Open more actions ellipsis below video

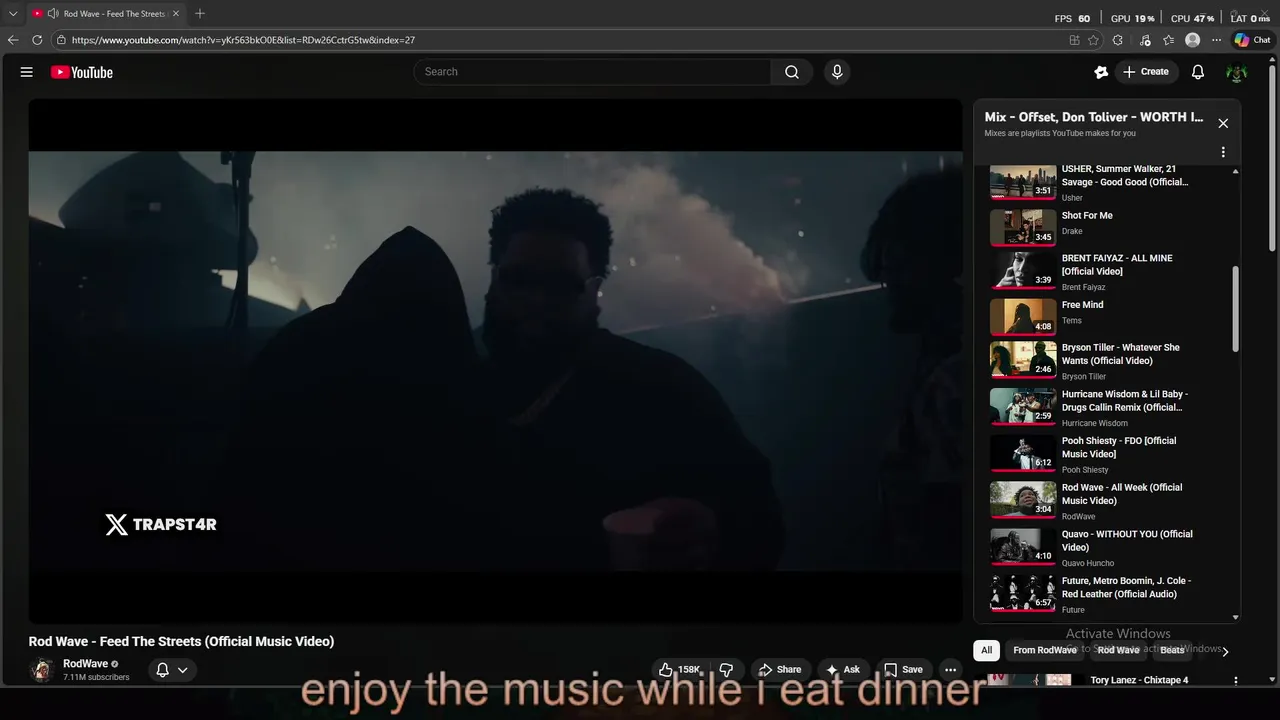click(951, 670)
